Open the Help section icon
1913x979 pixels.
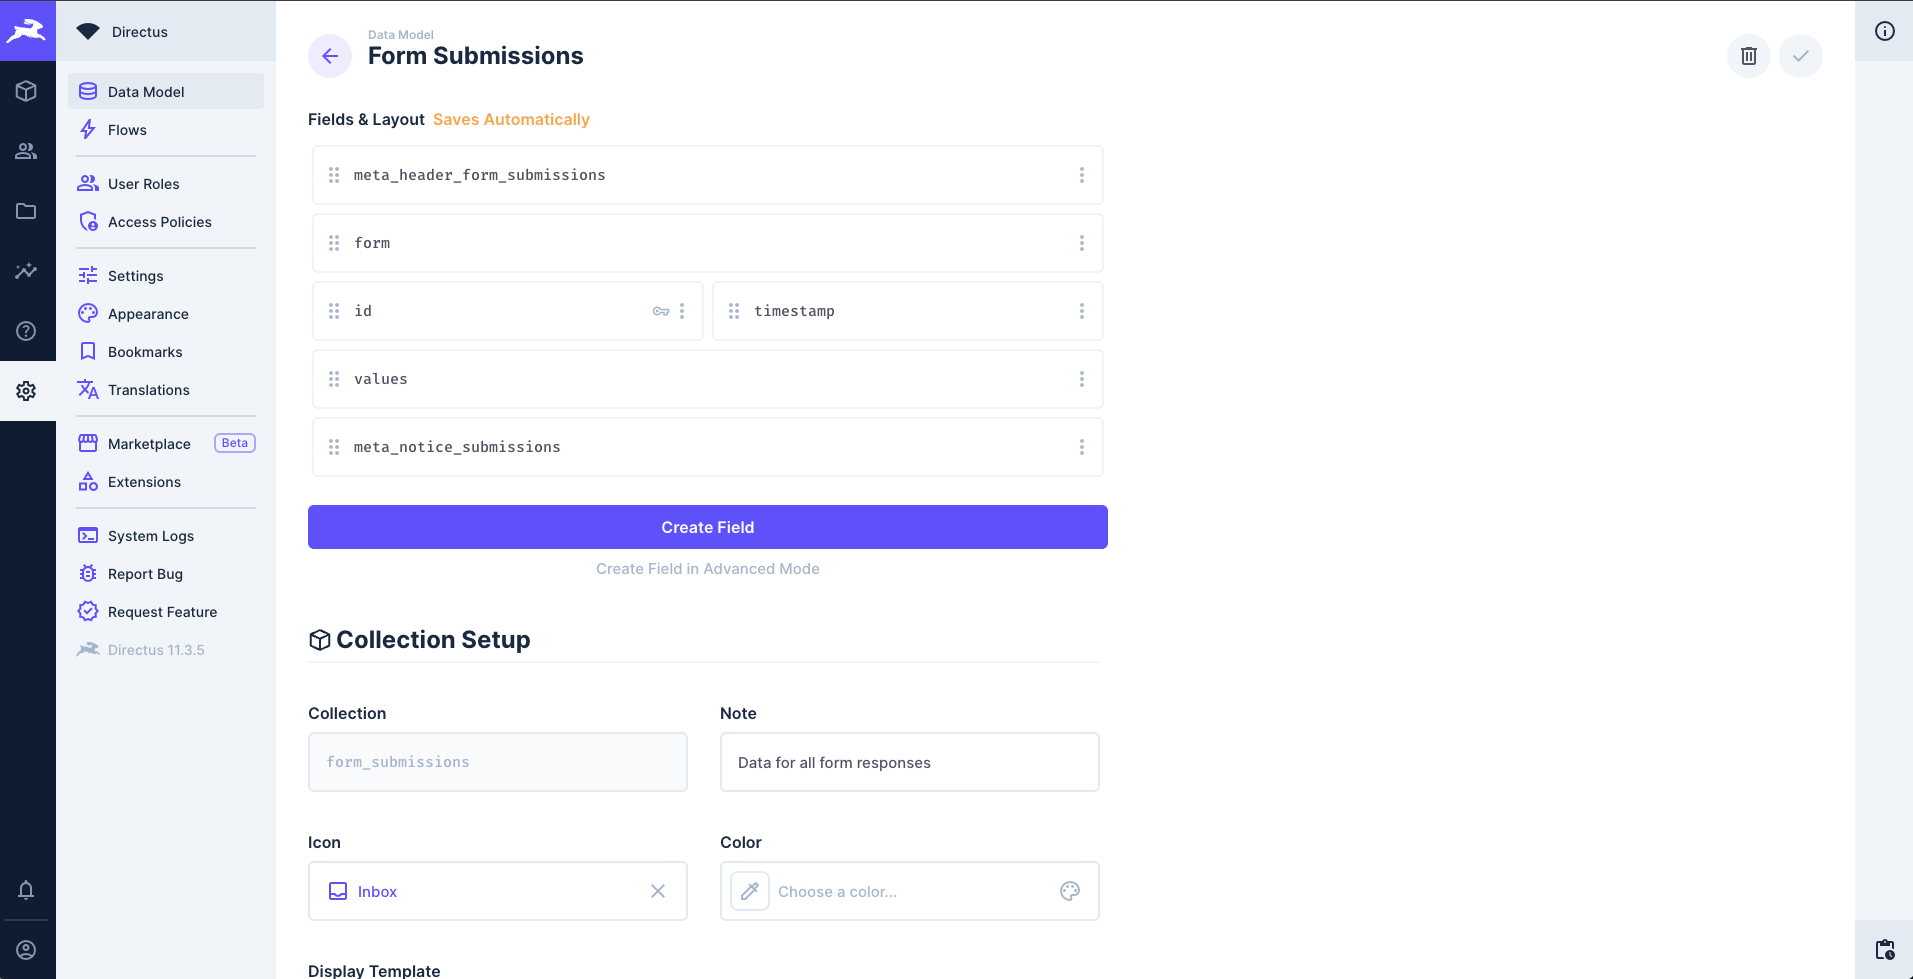(x=26, y=331)
